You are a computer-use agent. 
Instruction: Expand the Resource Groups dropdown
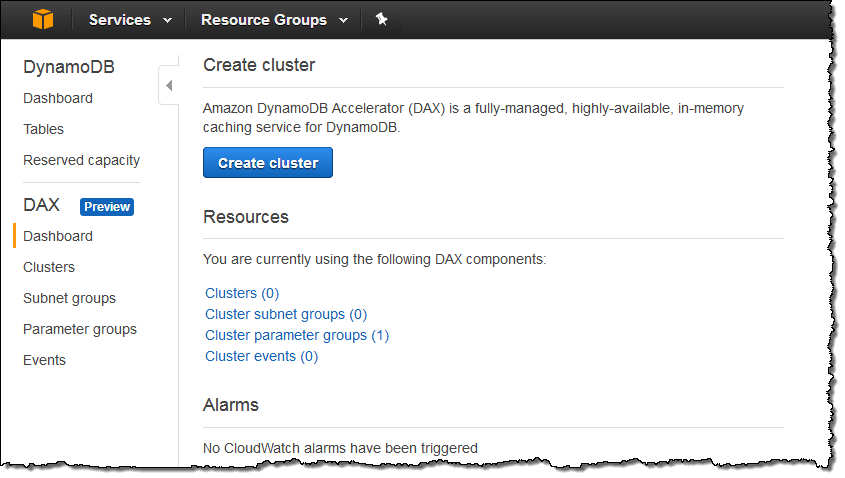274,20
